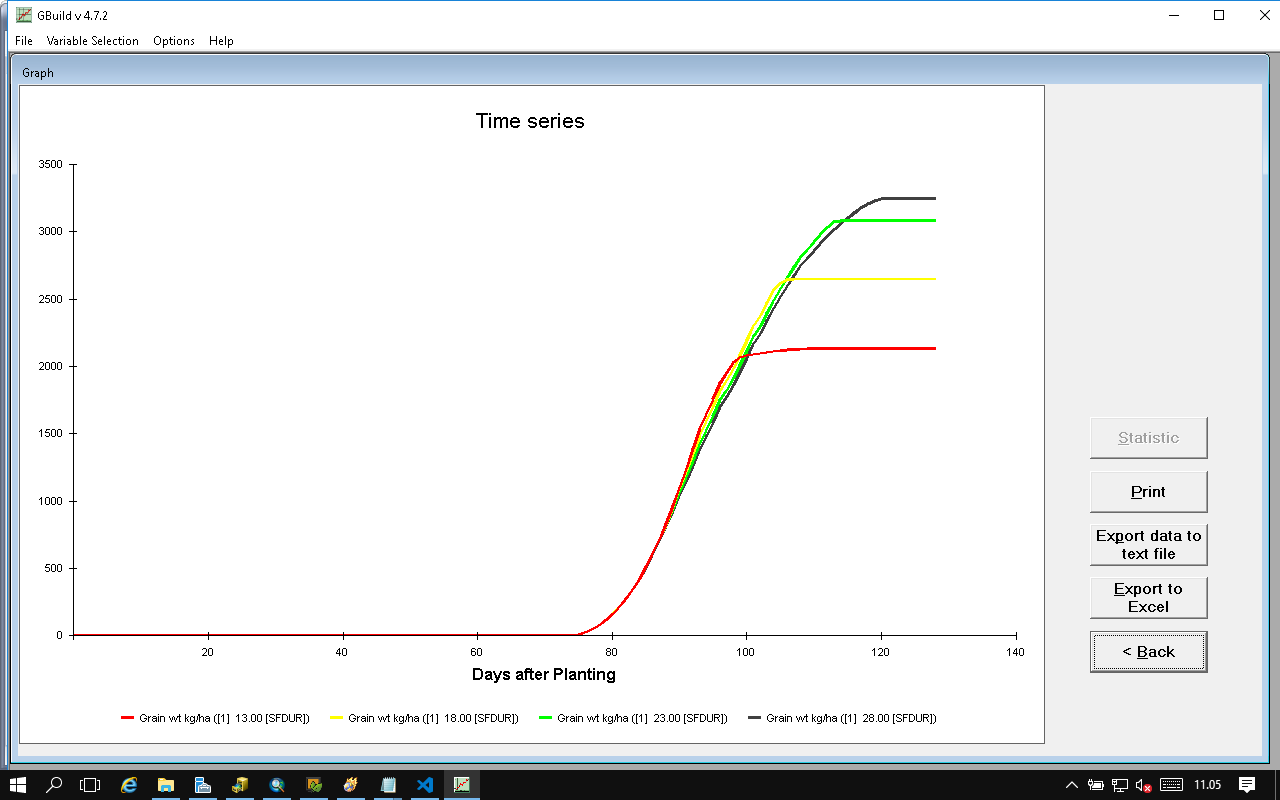Screen dimensions: 1280x800
Task: Open the Options menu
Action: point(174,41)
